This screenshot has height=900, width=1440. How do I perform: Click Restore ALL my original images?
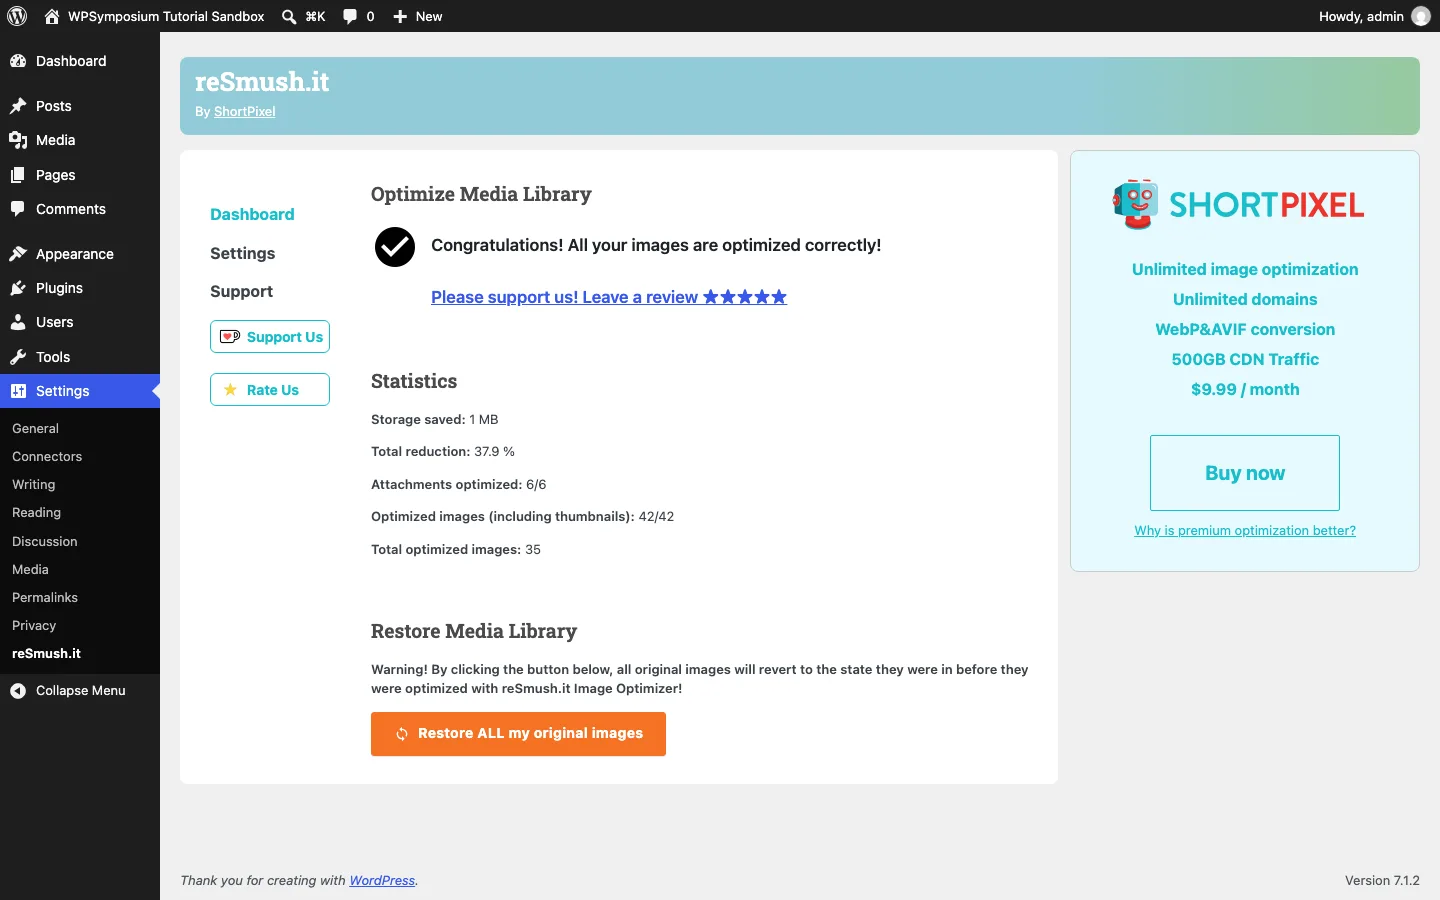pos(518,734)
